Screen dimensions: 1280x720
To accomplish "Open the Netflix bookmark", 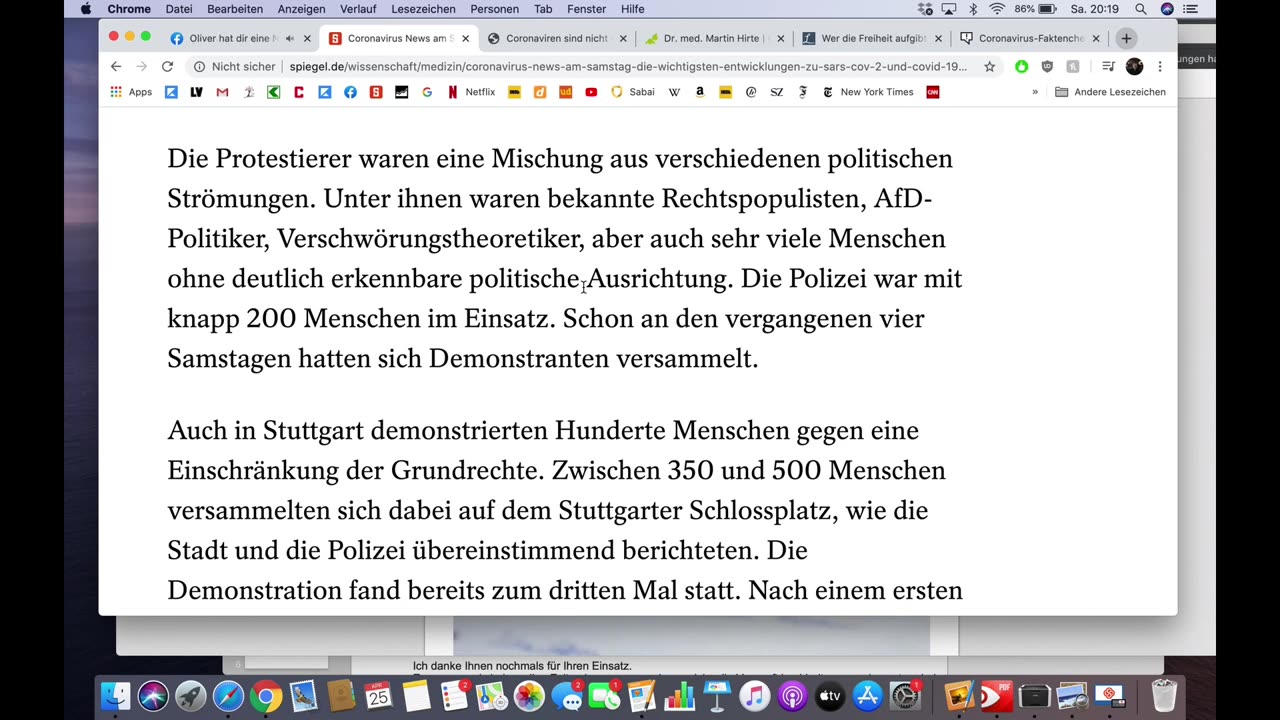I will (x=471, y=92).
